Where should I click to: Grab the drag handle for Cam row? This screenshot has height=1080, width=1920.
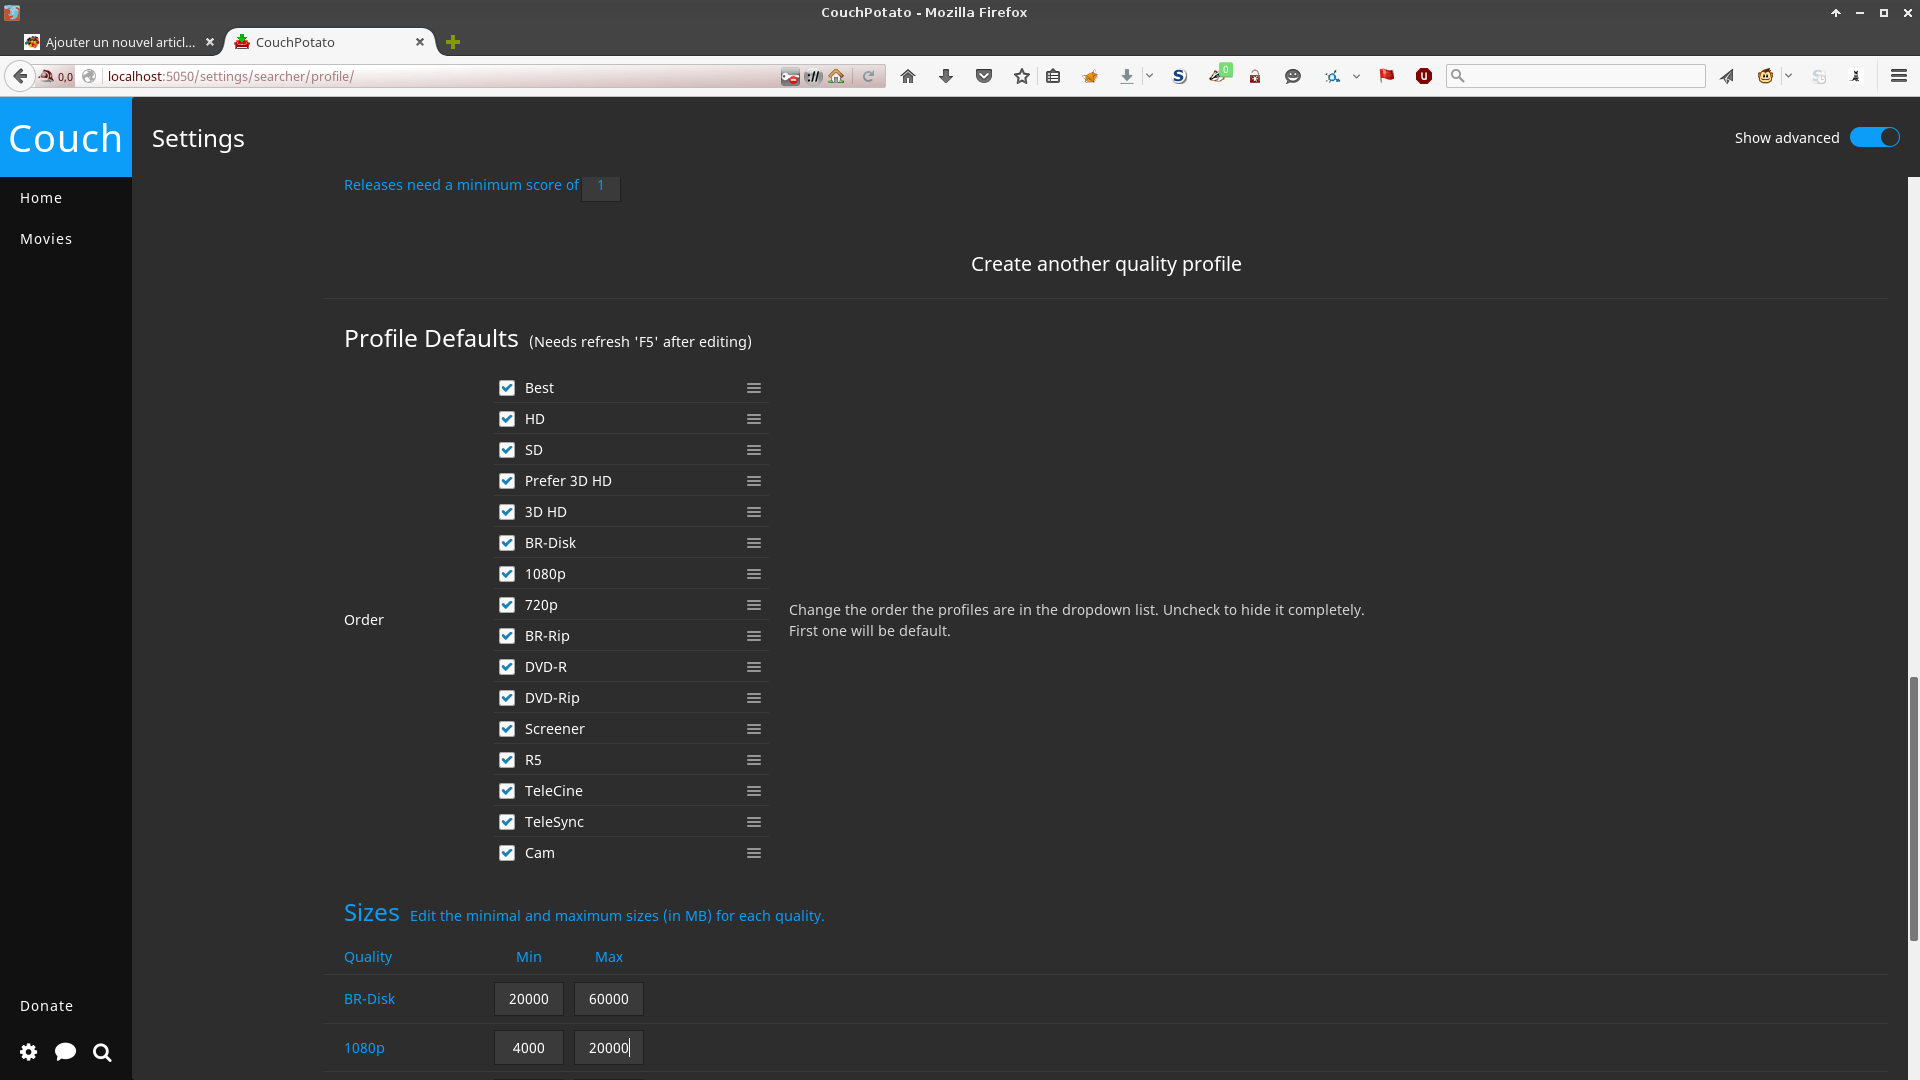(754, 853)
